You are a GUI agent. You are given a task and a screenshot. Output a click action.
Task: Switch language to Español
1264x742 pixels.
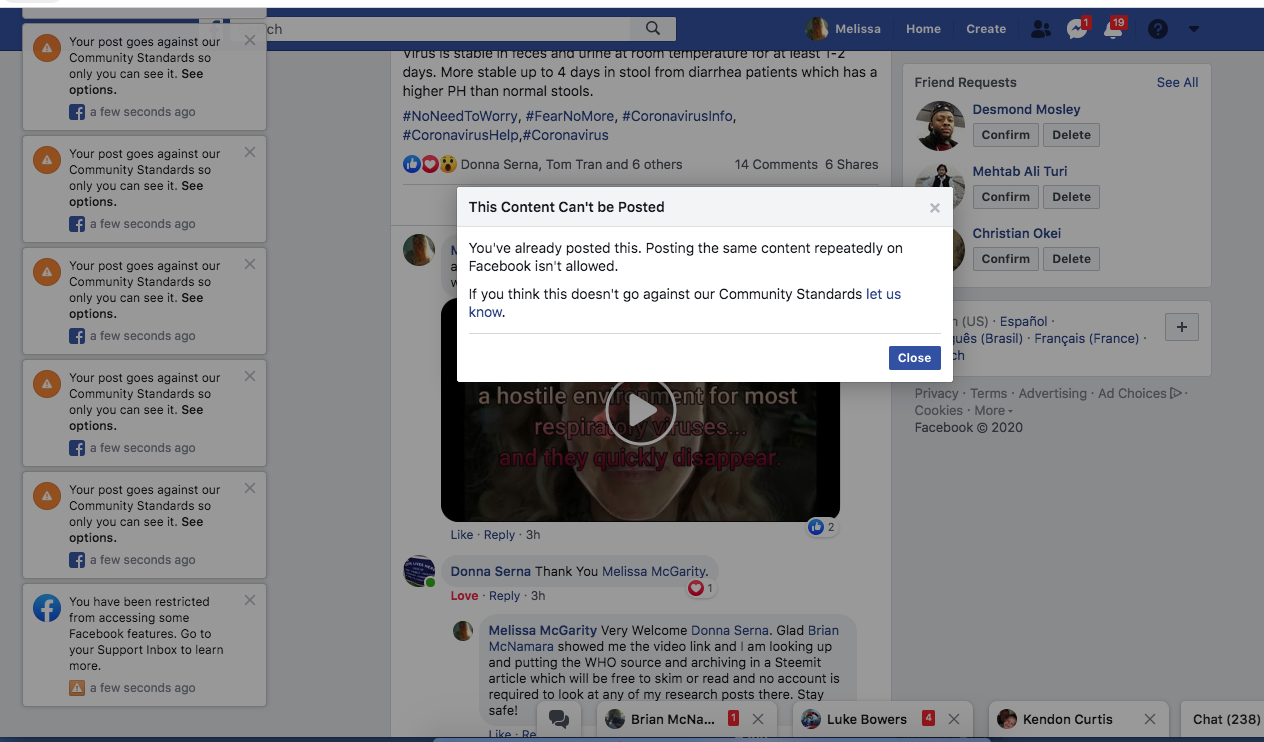pyautogui.click(x=1024, y=321)
